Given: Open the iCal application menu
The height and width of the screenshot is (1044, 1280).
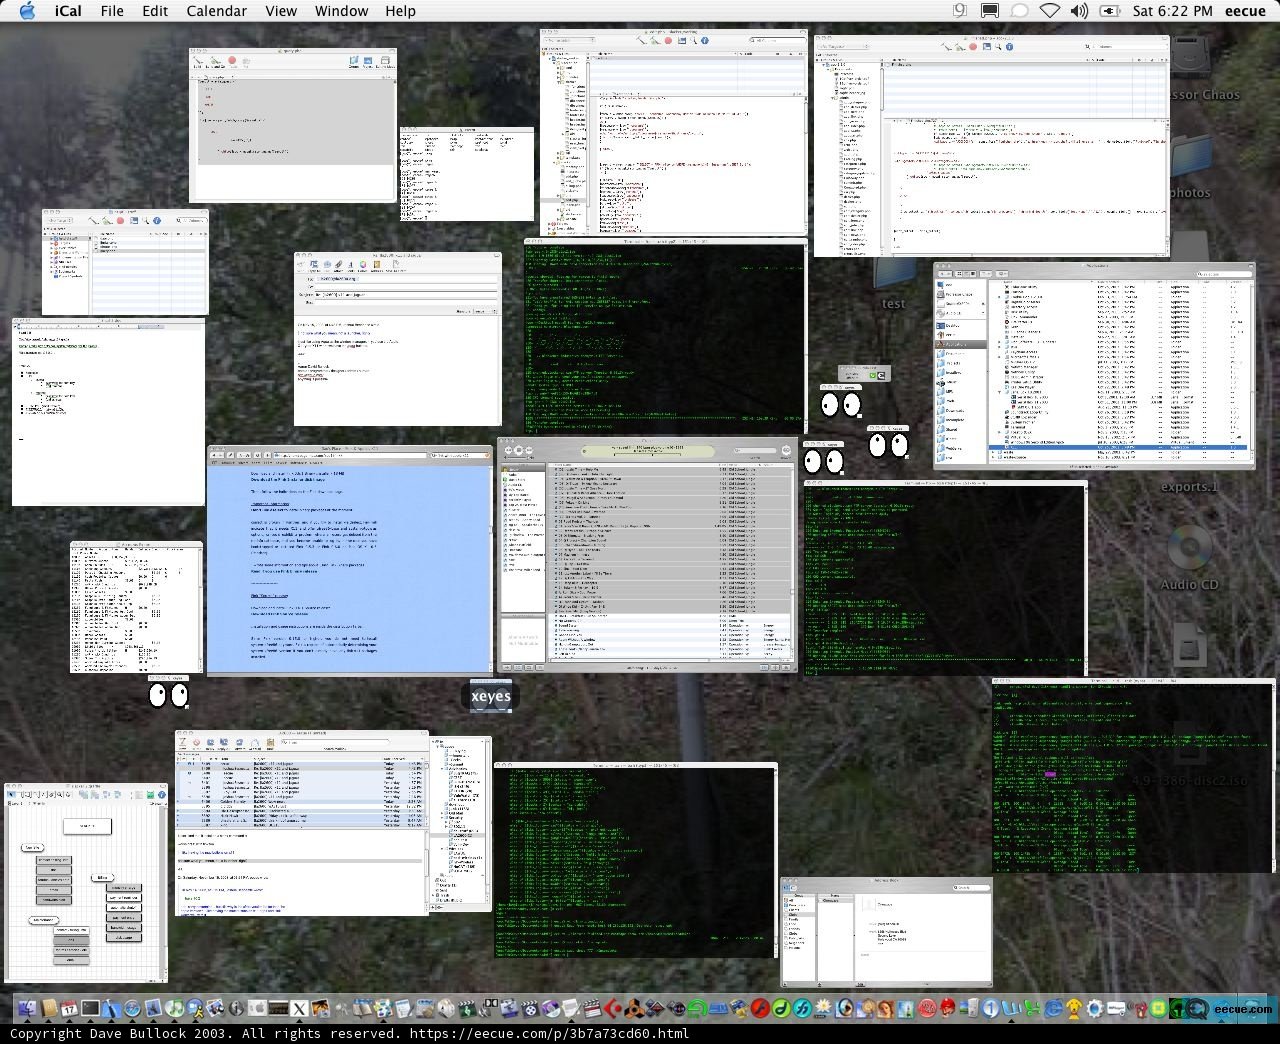Looking at the screenshot, I should tap(69, 11).
